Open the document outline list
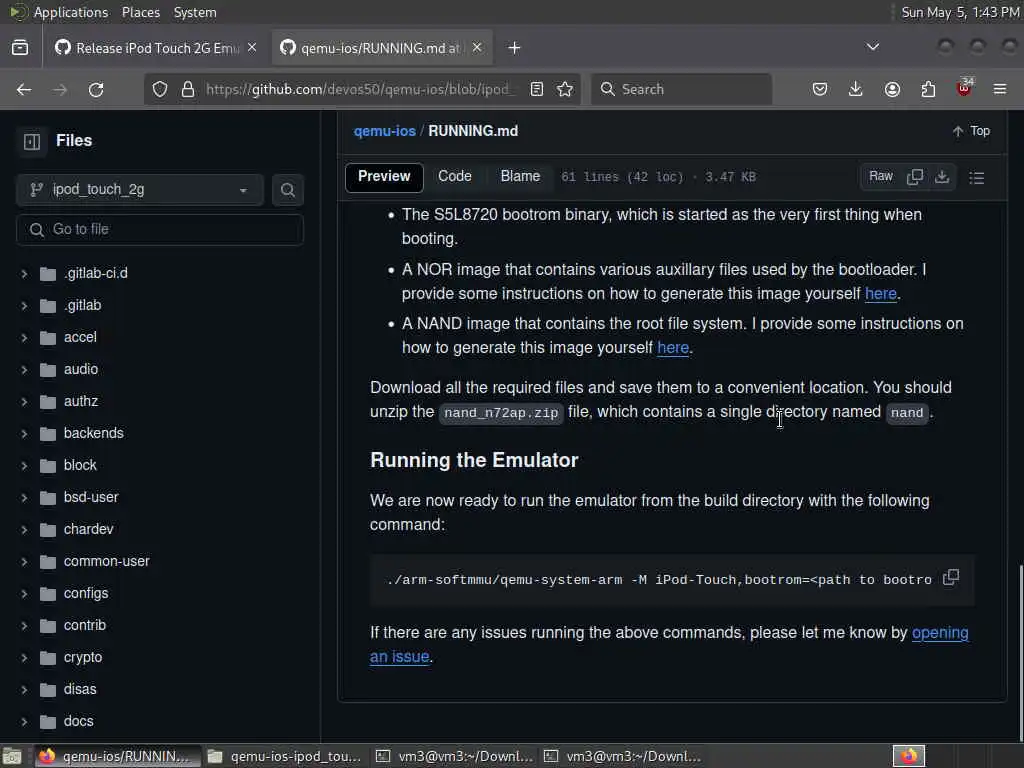Viewport: 1024px width, 768px height. pyautogui.click(x=977, y=178)
